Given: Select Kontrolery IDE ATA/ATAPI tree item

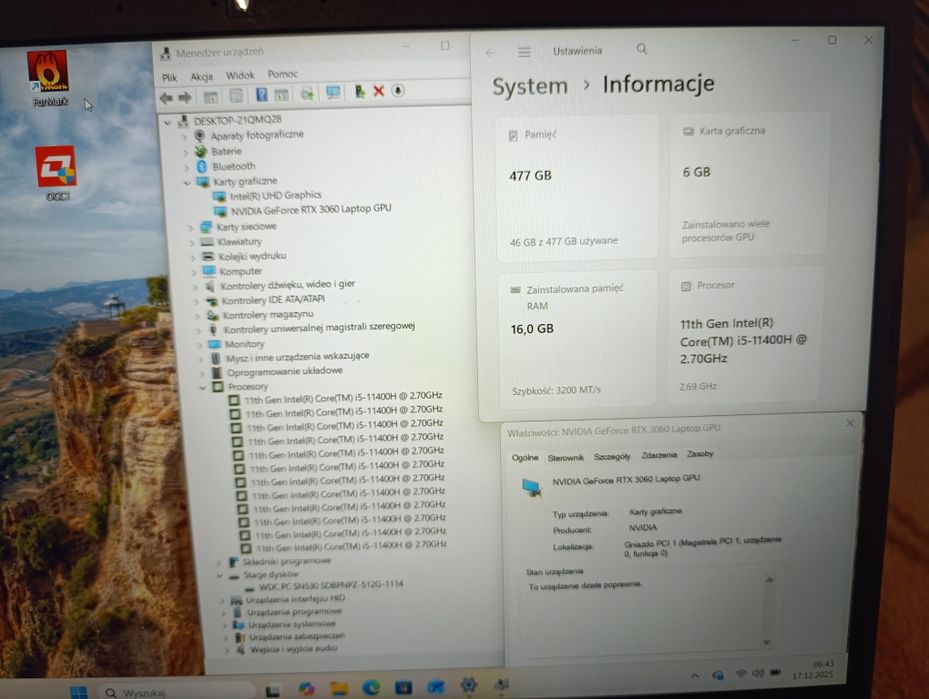Looking at the screenshot, I should (x=273, y=300).
